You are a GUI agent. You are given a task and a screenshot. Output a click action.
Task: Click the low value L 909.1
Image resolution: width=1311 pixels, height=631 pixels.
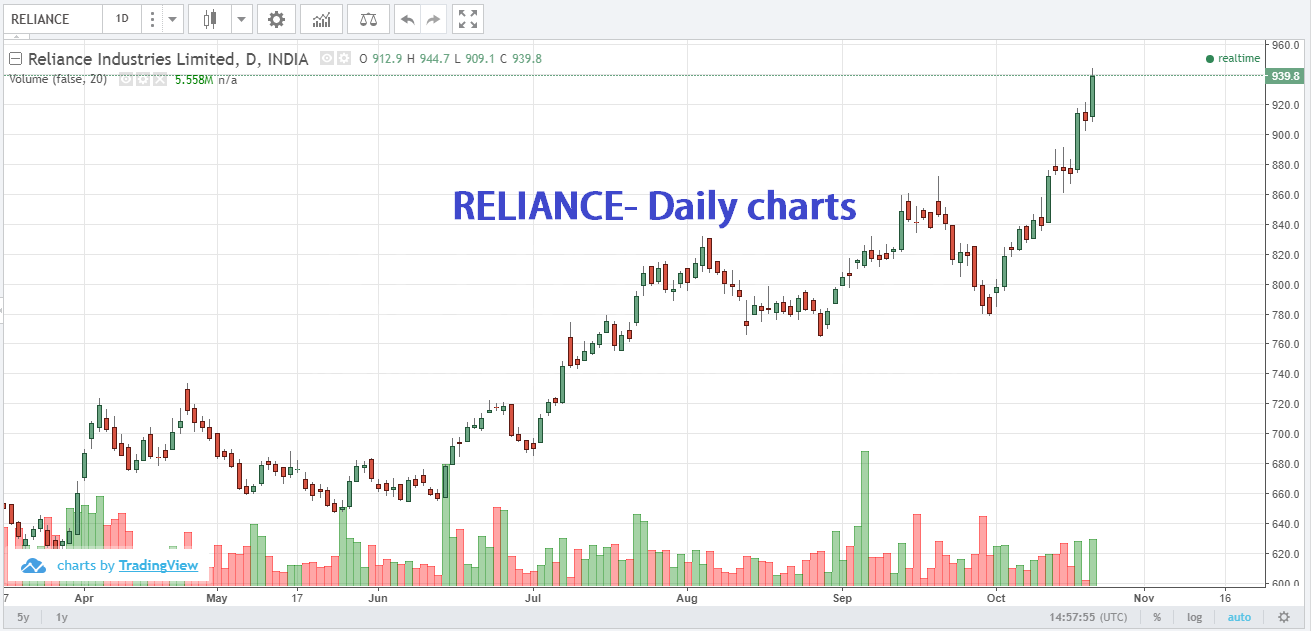coord(474,59)
